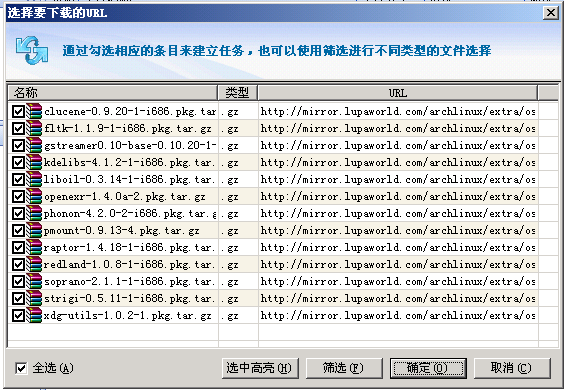Click the 选中高亮(H) button
564x390 pixels.
260,368
